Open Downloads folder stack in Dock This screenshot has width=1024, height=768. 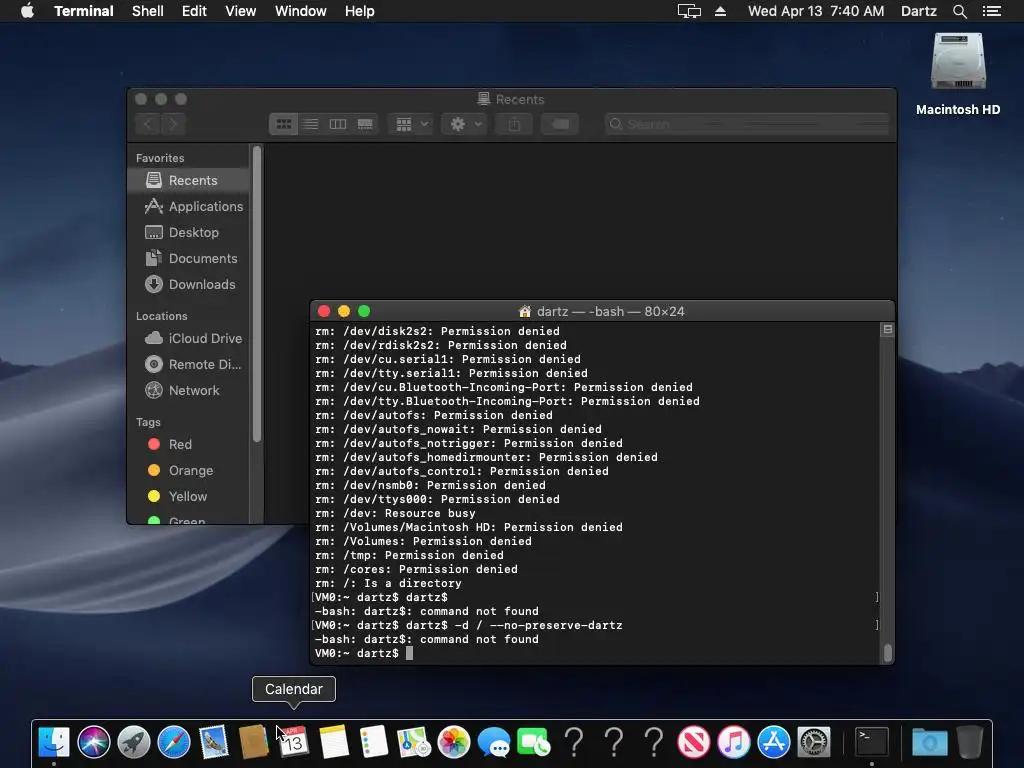pos(930,742)
